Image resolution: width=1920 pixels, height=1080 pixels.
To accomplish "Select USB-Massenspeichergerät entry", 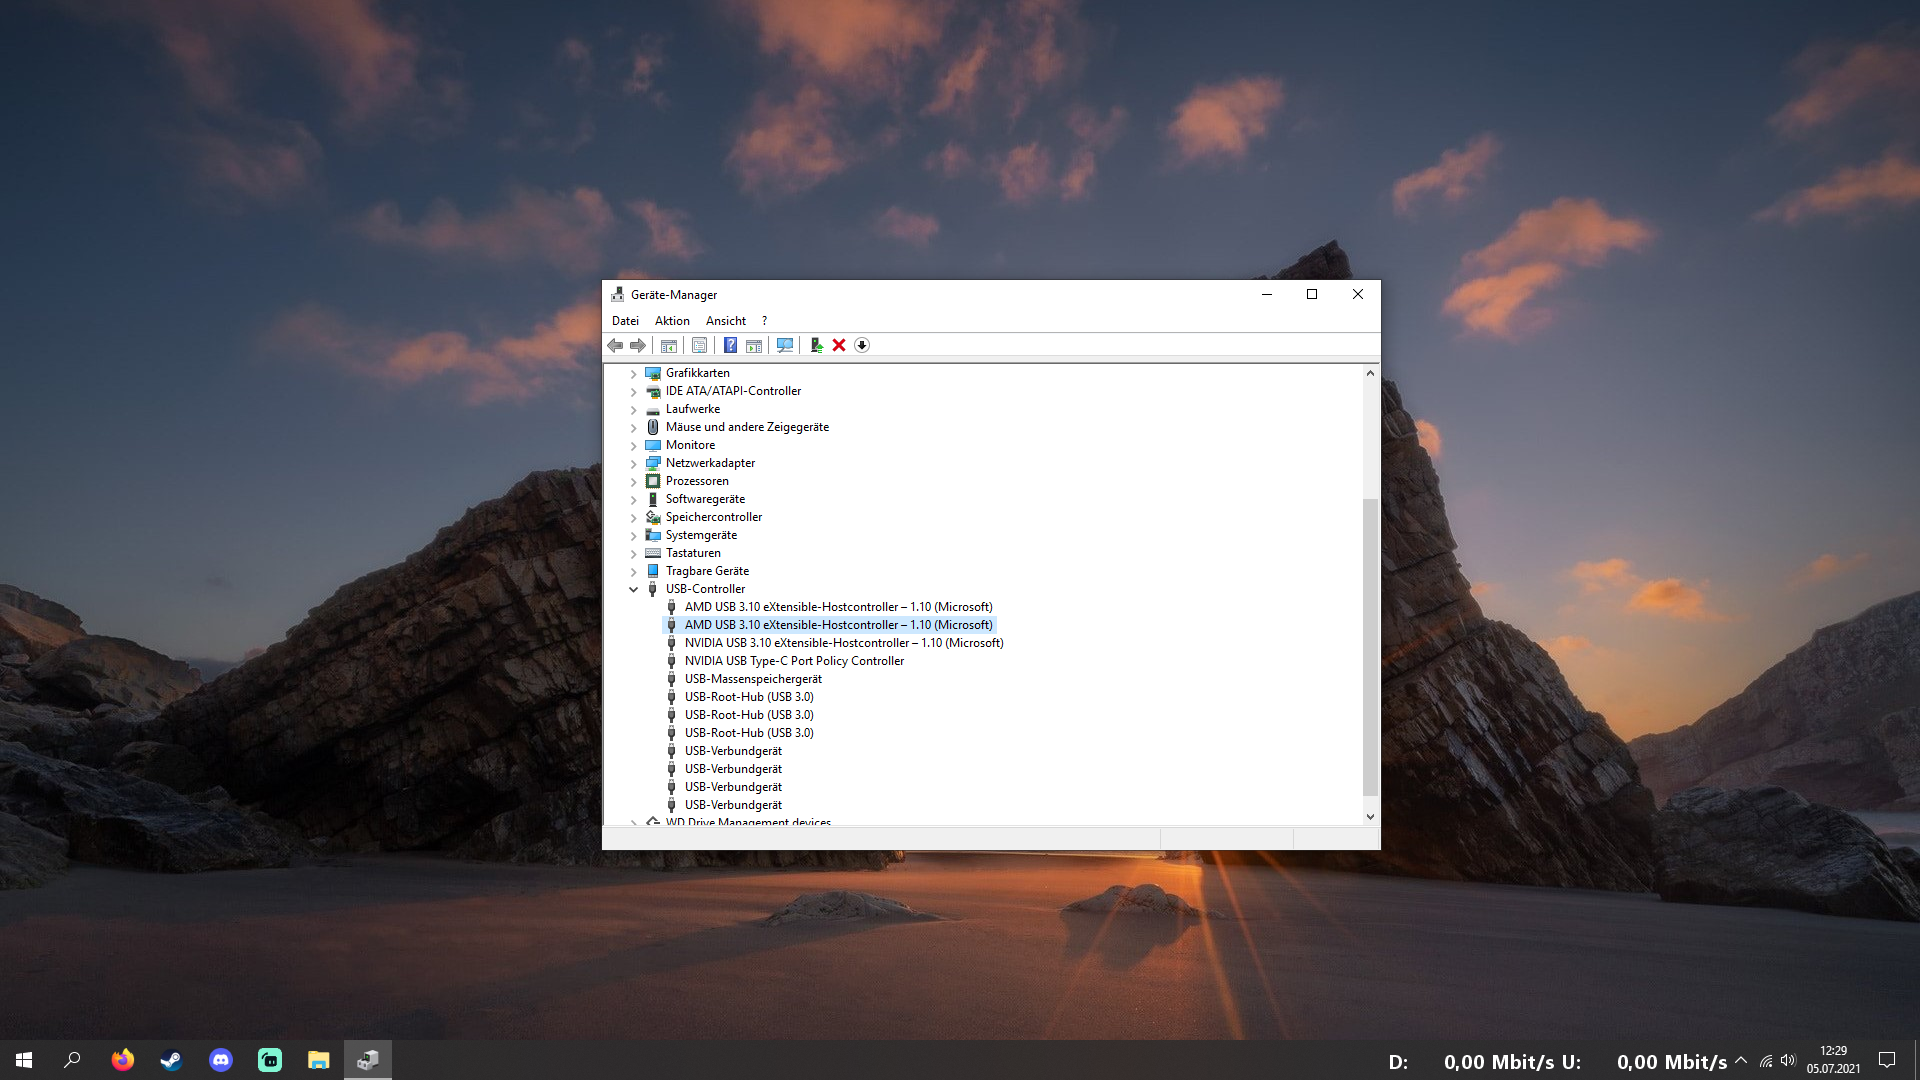I will (x=753, y=679).
